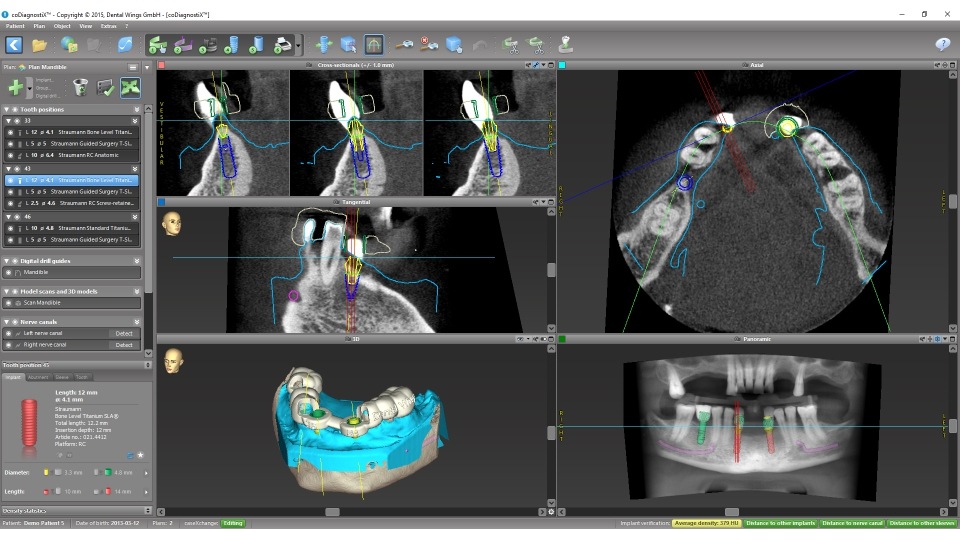Toggle visibility of 43 RC Screw-retained abutment
The height and width of the screenshot is (540, 960).
pyautogui.click(x=10, y=203)
